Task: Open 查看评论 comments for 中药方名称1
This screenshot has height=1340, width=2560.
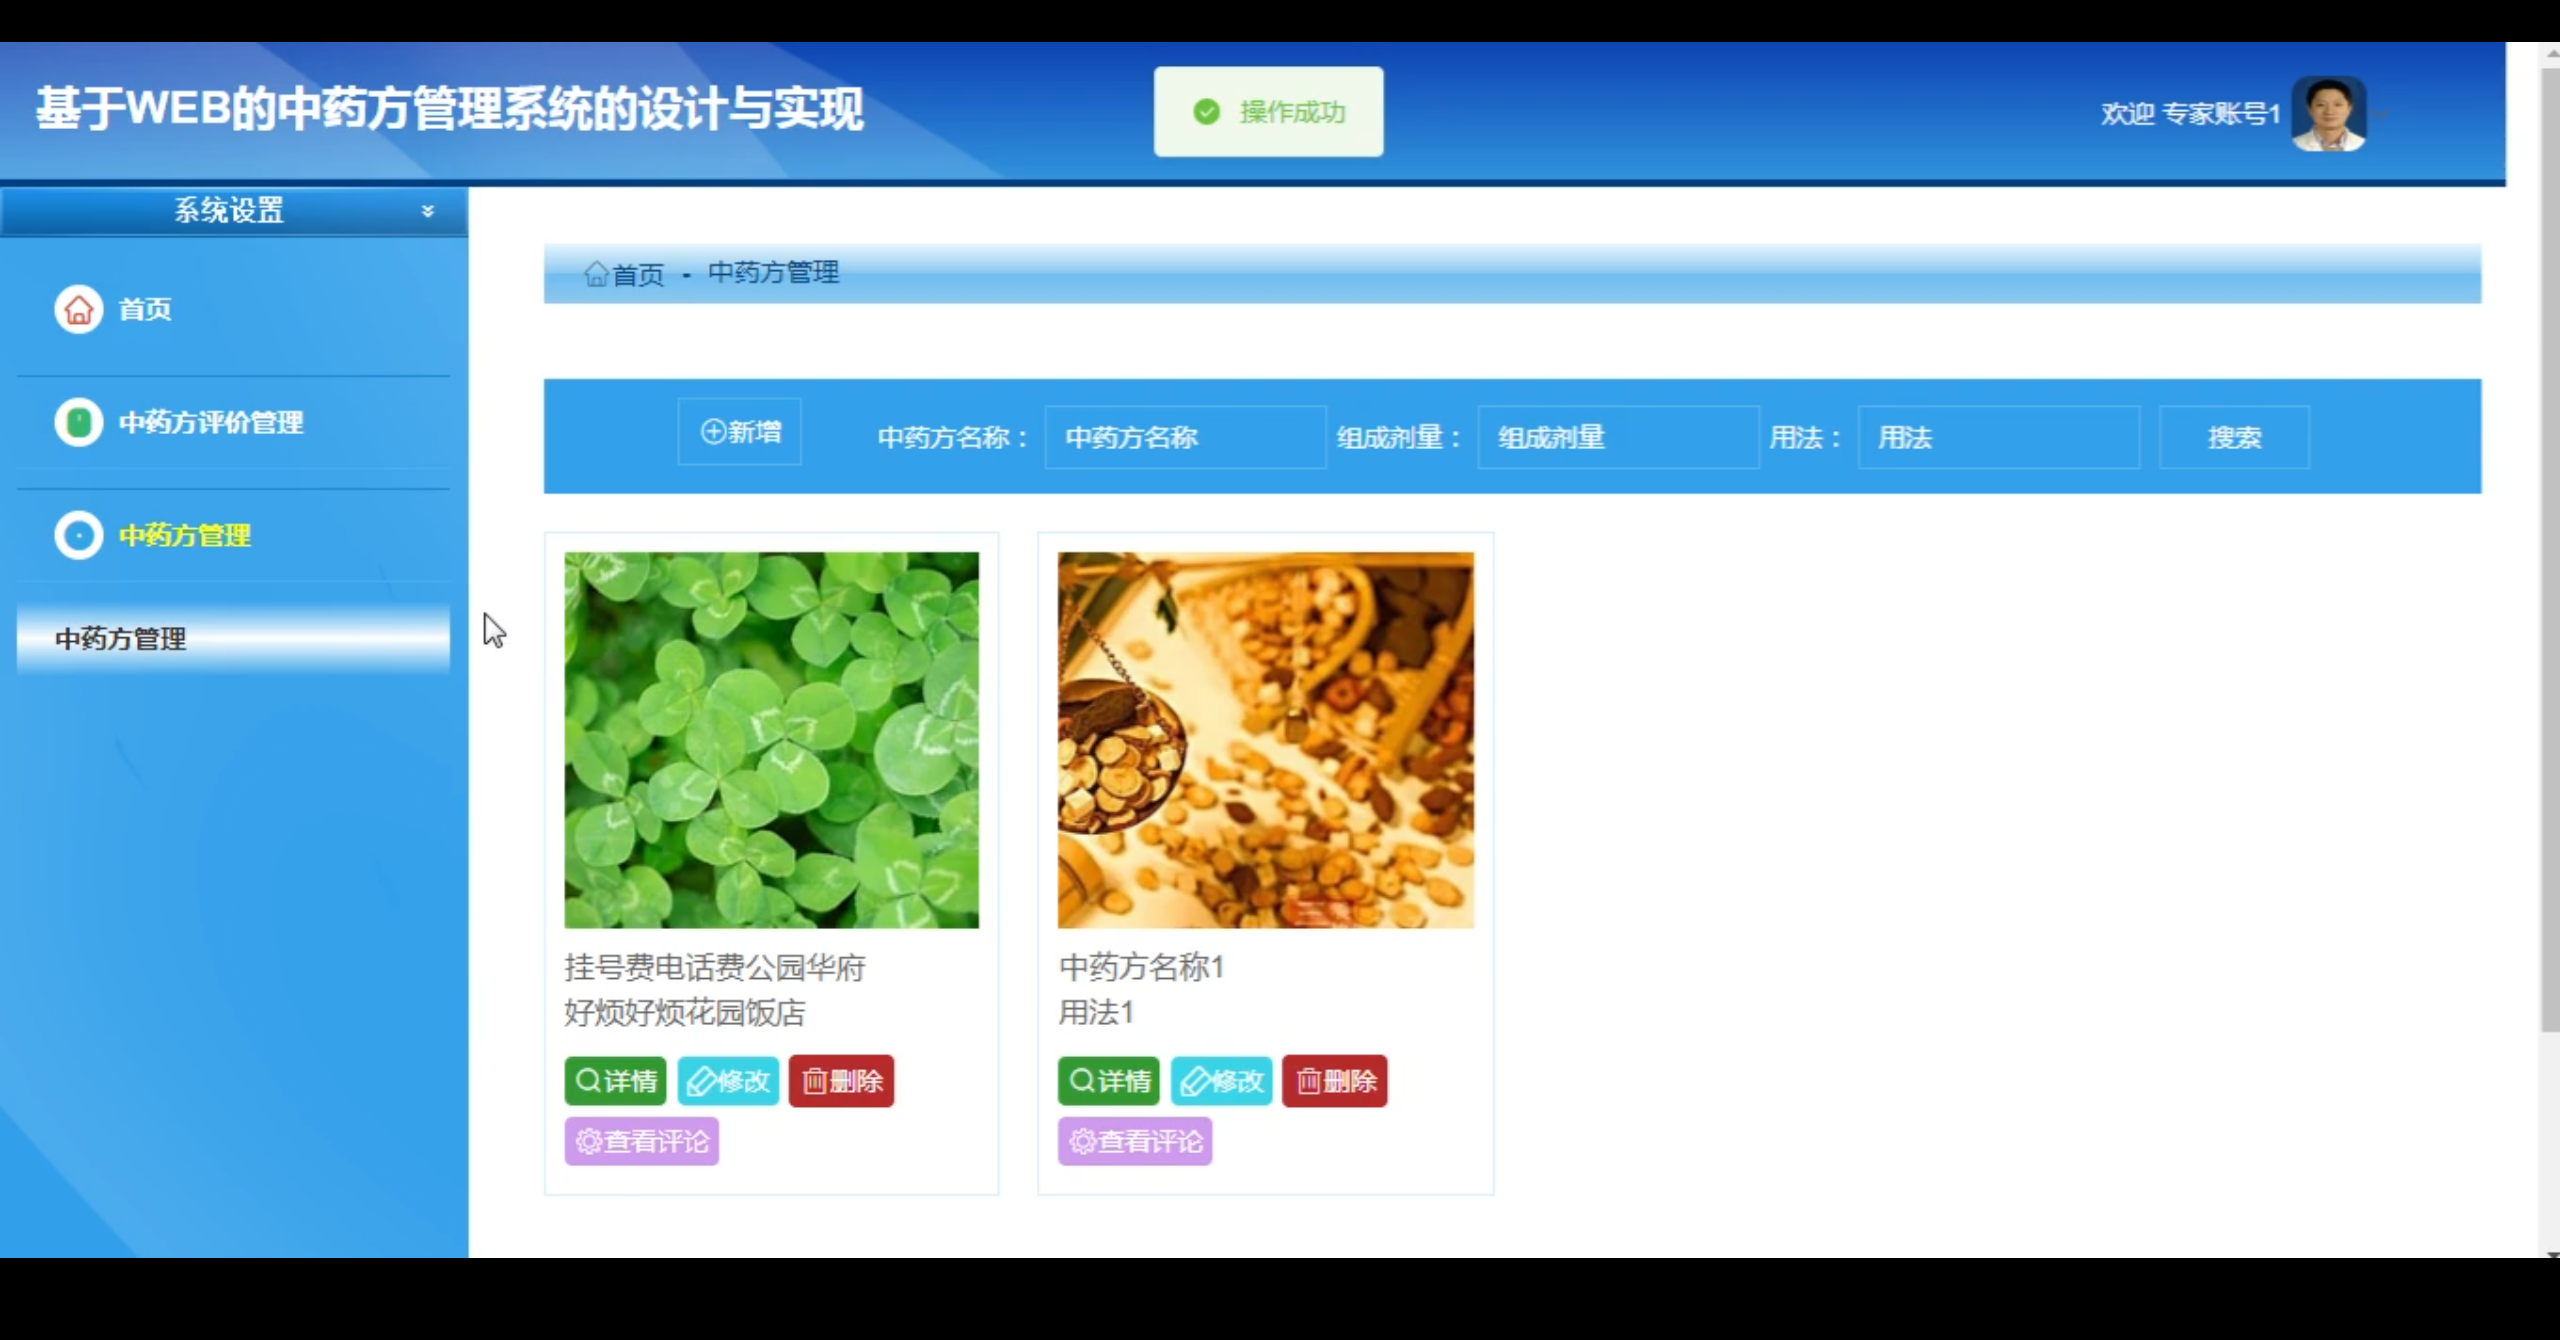Action: pyautogui.click(x=1135, y=1141)
